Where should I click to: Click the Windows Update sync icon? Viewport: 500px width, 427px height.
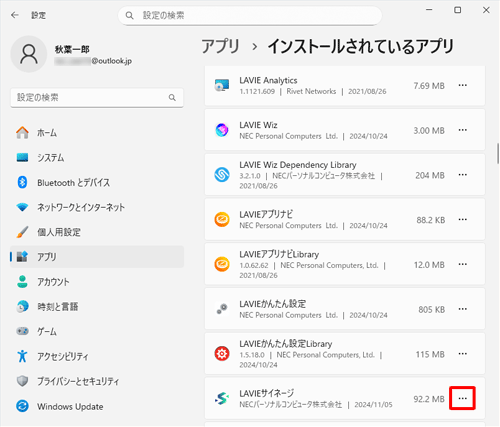(22, 406)
